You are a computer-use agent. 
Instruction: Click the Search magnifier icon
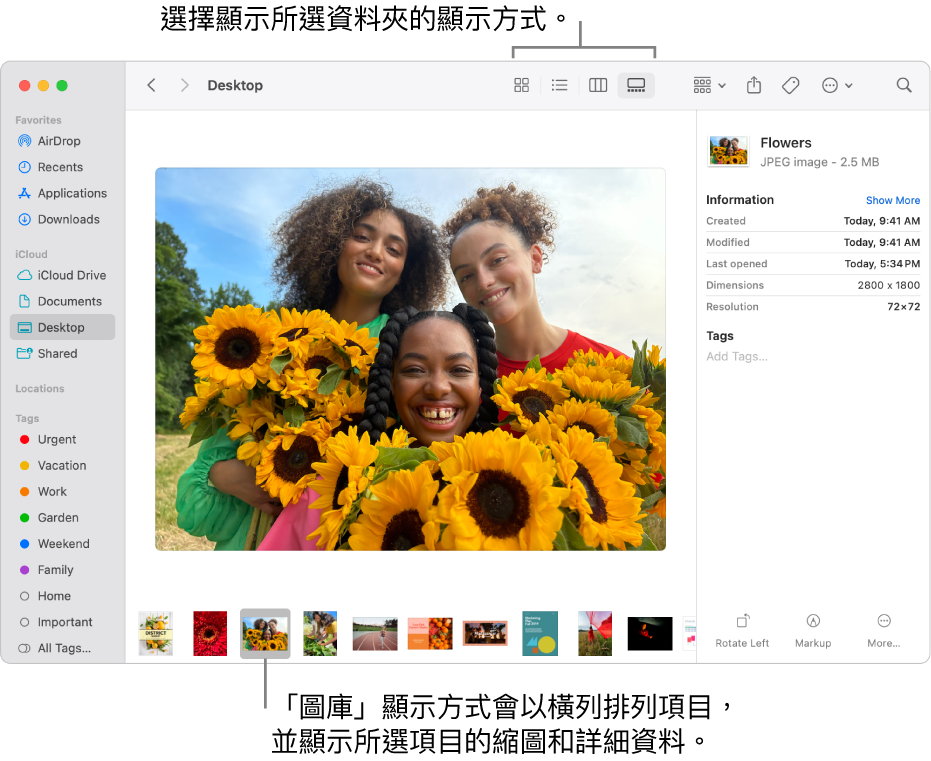tap(904, 85)
